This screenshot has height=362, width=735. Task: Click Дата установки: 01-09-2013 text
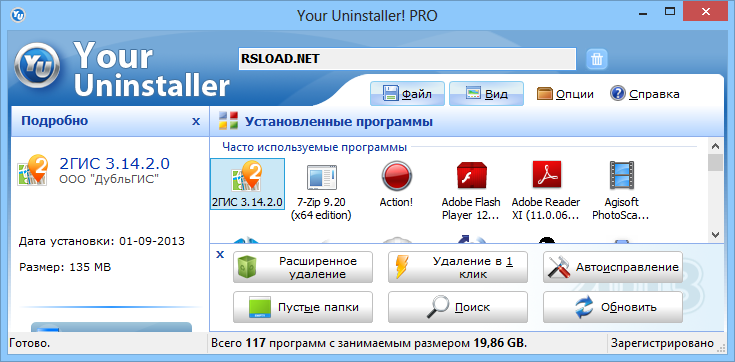point(102,241)
